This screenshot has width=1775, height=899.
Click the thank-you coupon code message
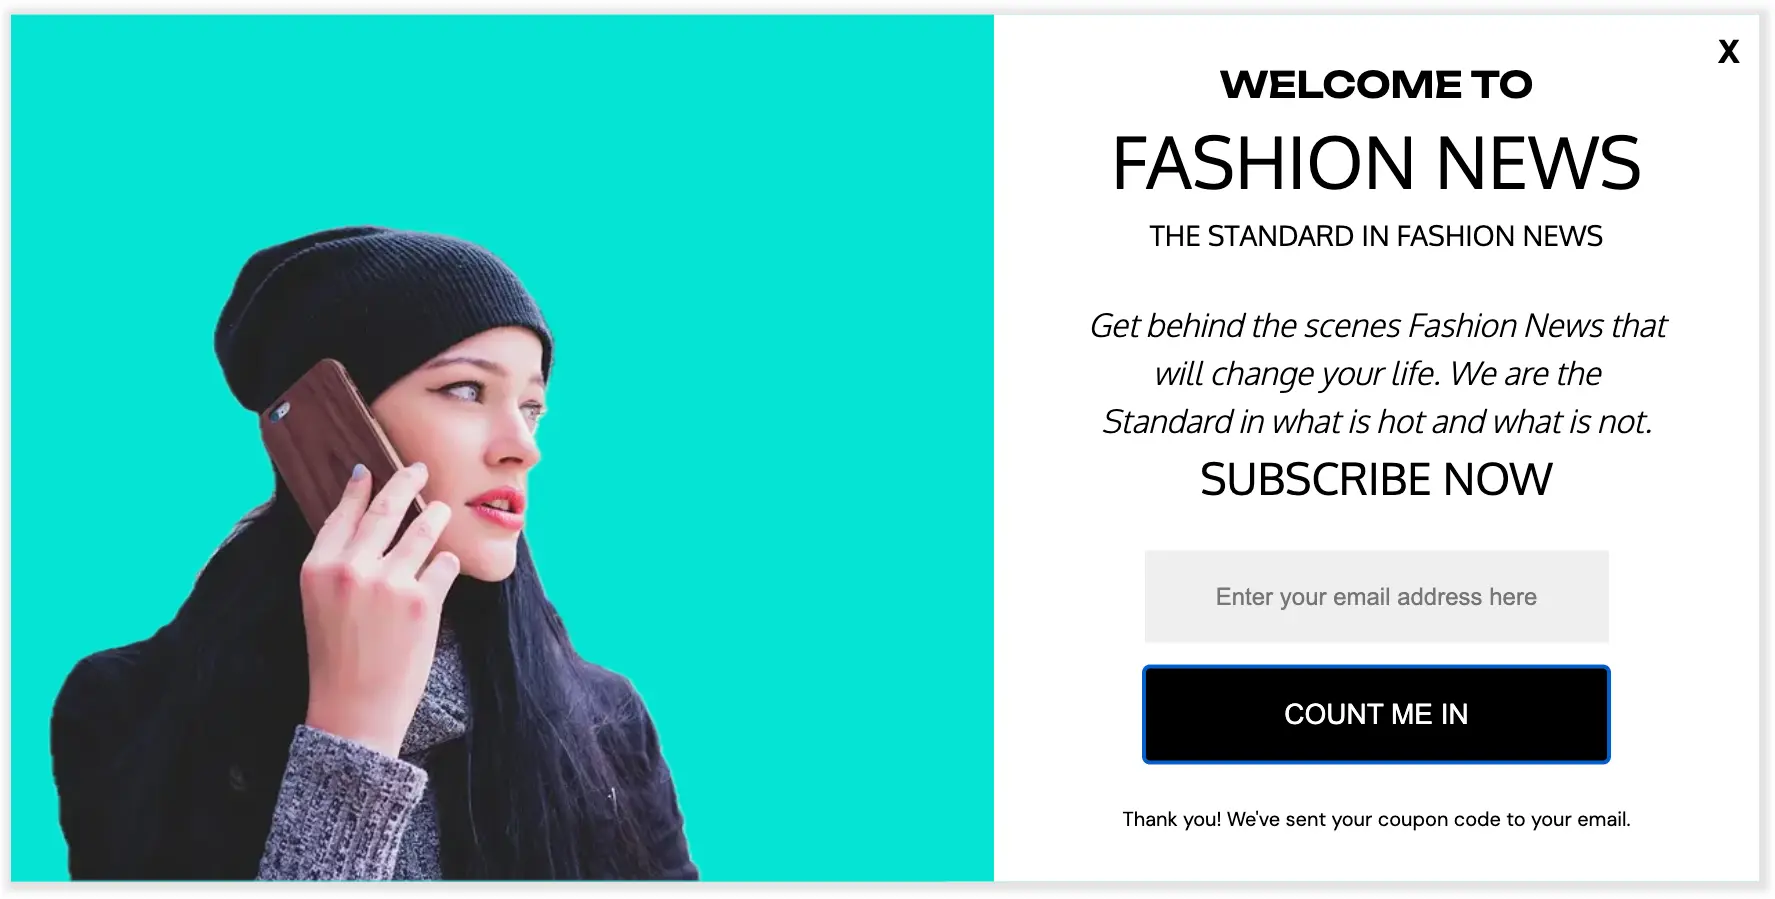click(x=1376, y=819)
